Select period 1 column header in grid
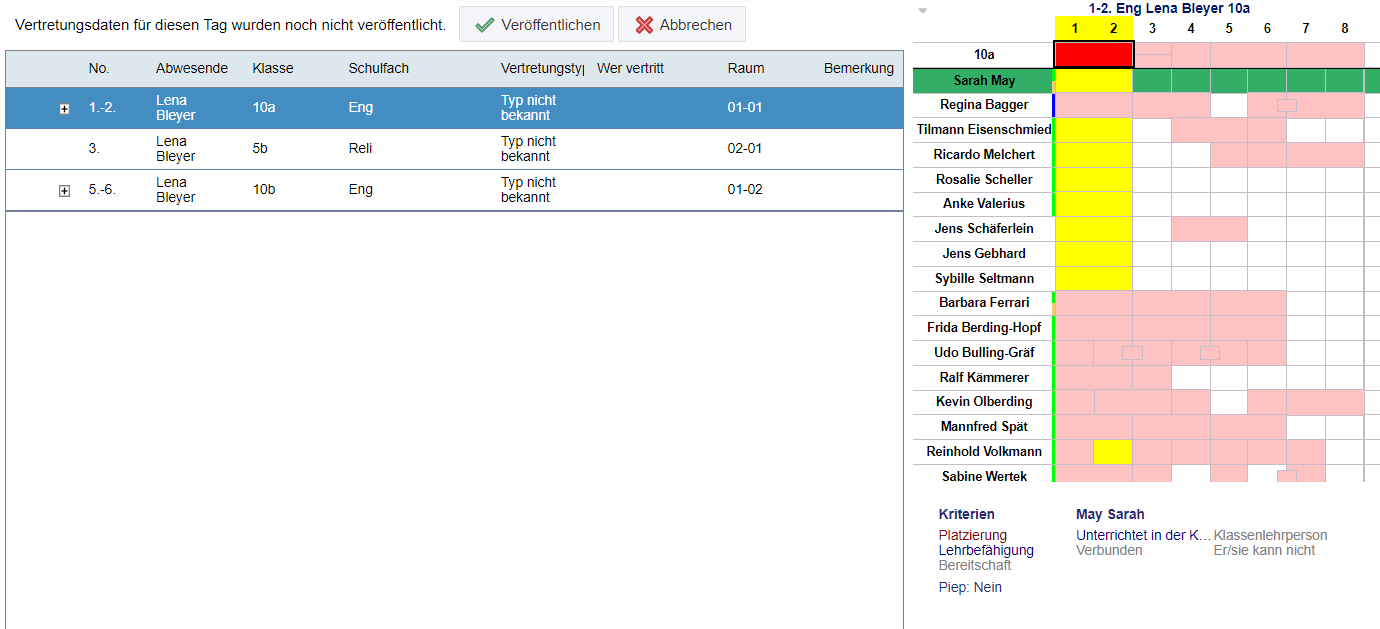Screen dimensions: 1380x629 1074,29
